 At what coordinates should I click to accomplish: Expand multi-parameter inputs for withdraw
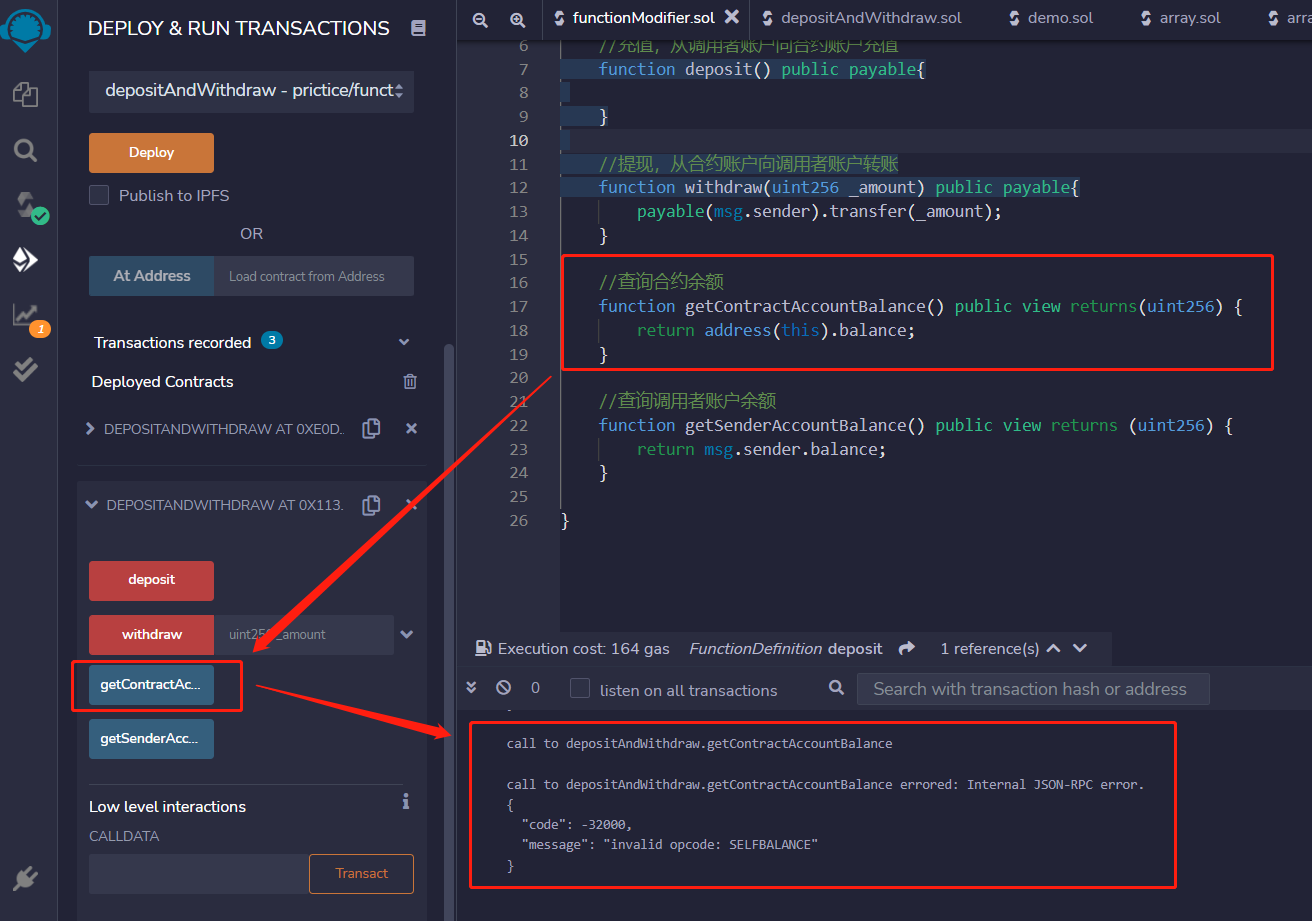406,634
